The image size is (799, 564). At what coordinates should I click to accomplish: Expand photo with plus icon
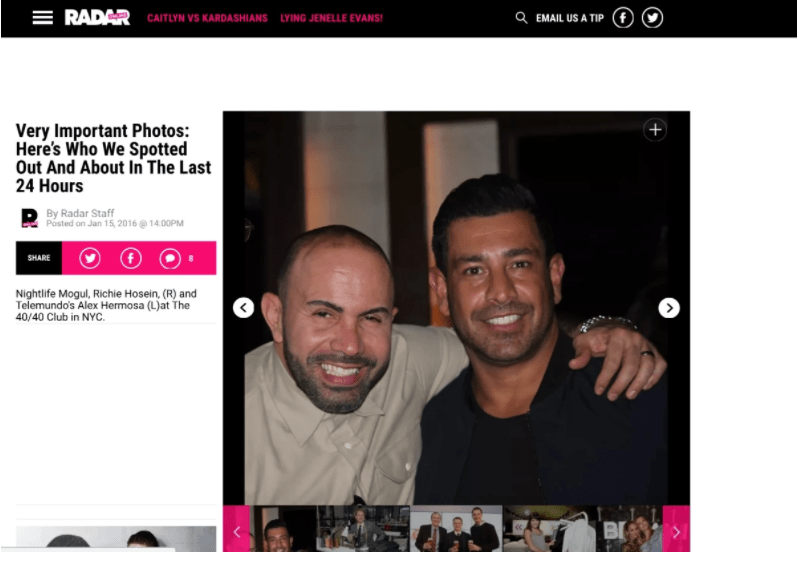pos(655,130)
